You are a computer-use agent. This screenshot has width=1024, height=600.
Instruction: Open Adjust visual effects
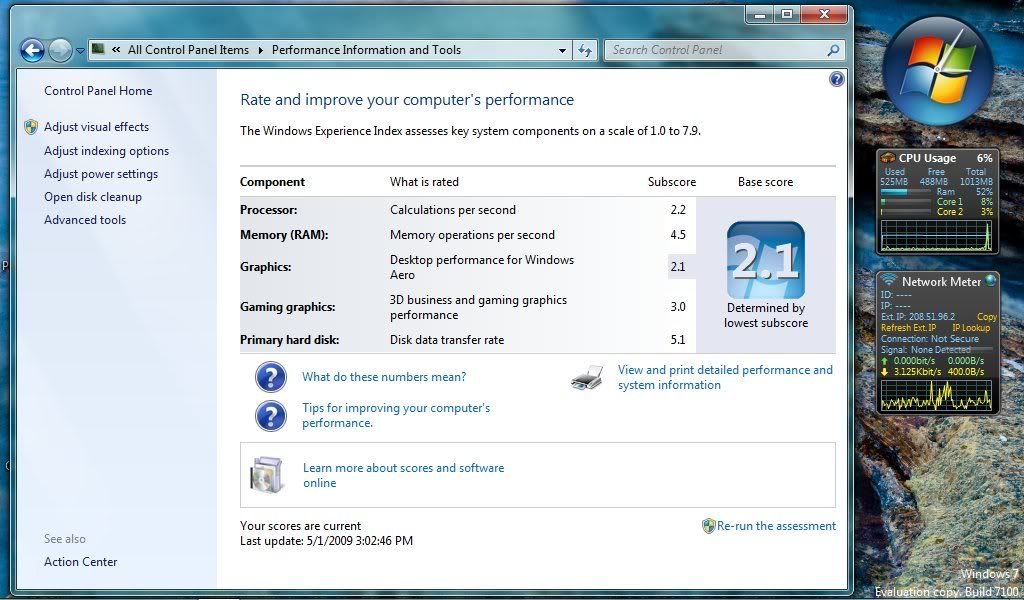[x=96, y=127]
